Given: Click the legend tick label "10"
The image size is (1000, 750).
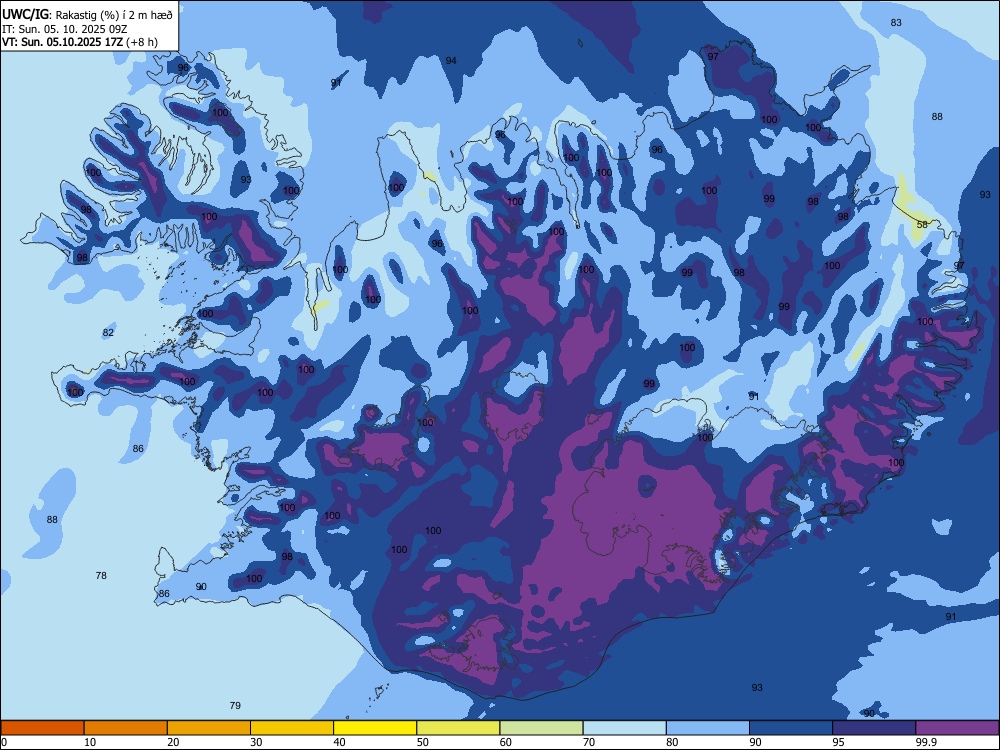Looking at the screenshot, I should click(90, 742).
